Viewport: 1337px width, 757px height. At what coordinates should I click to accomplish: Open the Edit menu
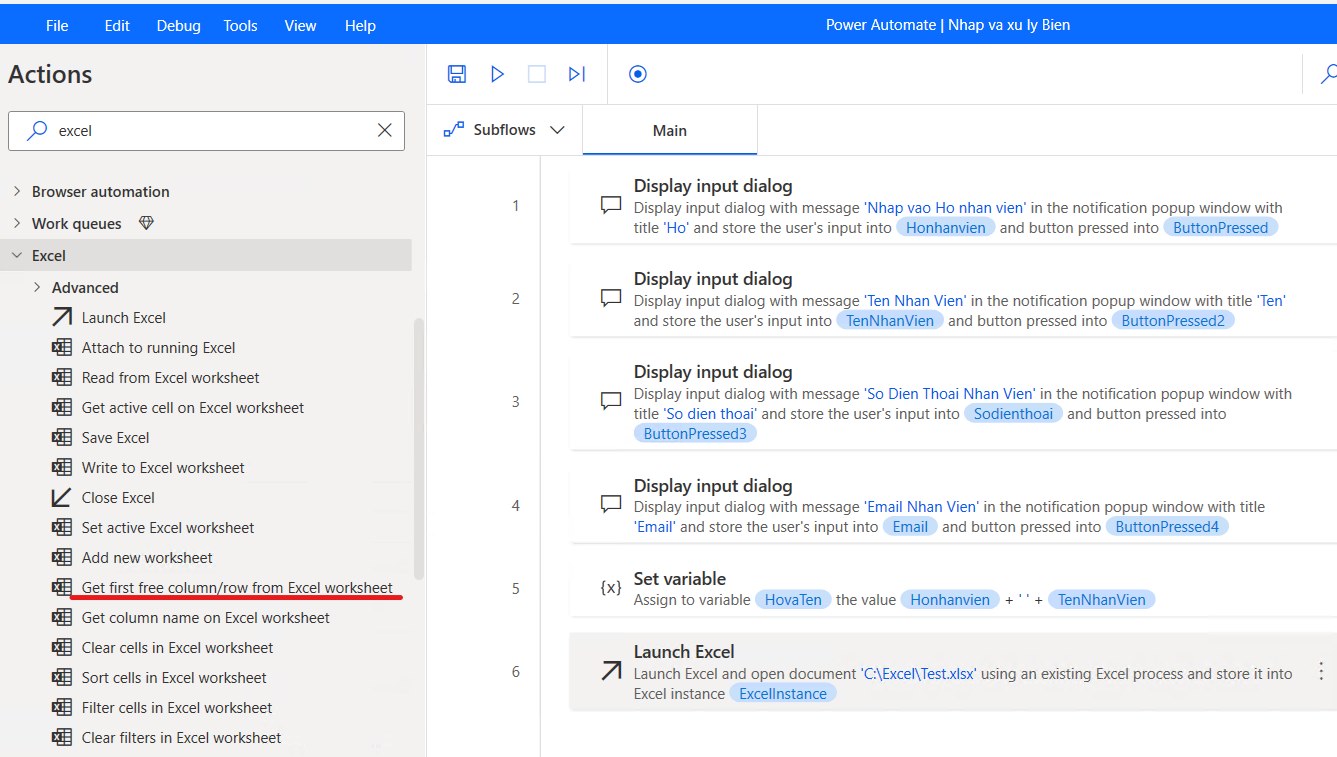pyautogui.click(x=117, y=25)
